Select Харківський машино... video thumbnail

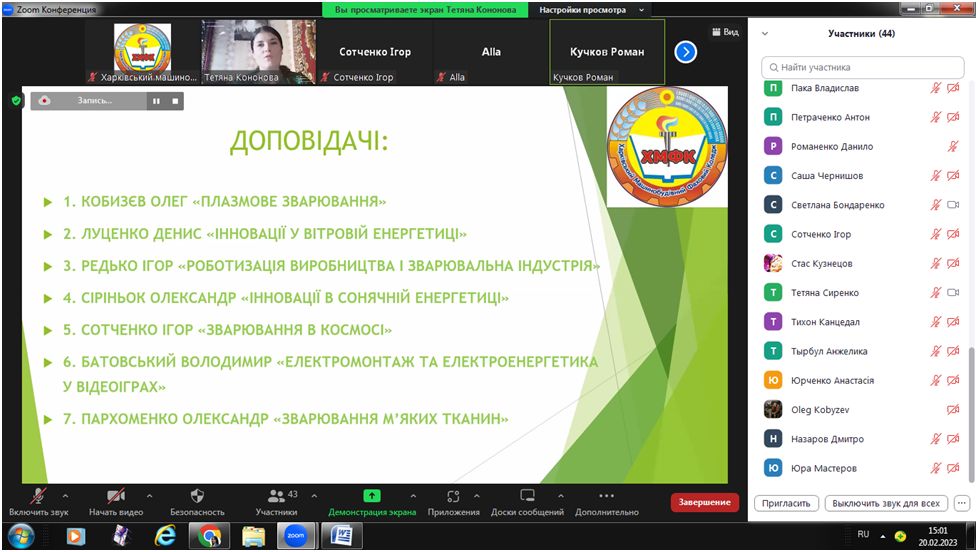click(142, 52)
